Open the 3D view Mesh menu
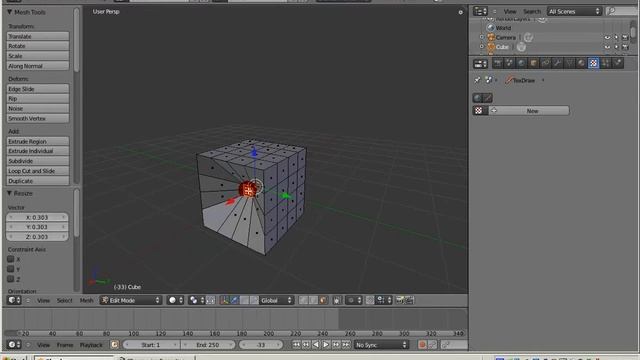The width and height of the screenshot is (640, 360). pyautogui.click(x=86, y=300)
